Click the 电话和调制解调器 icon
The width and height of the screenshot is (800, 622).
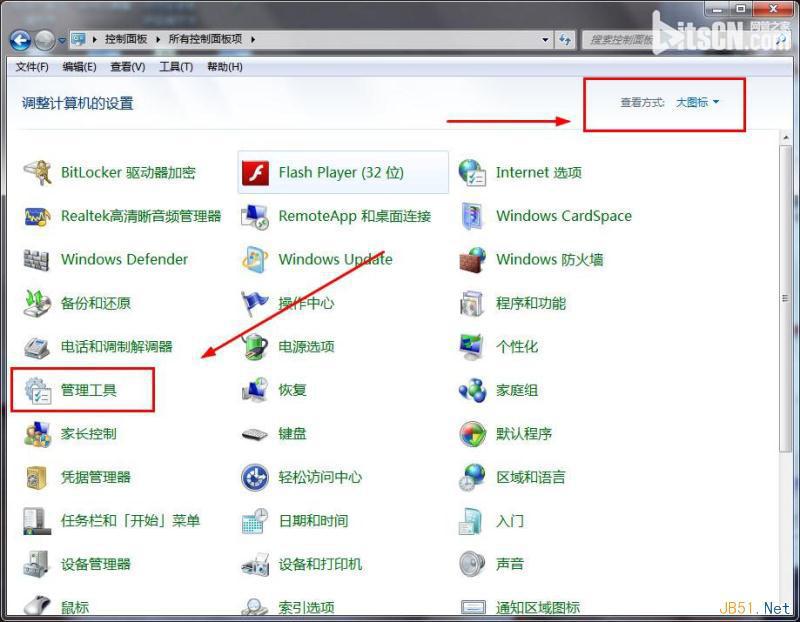coord(38,347)
